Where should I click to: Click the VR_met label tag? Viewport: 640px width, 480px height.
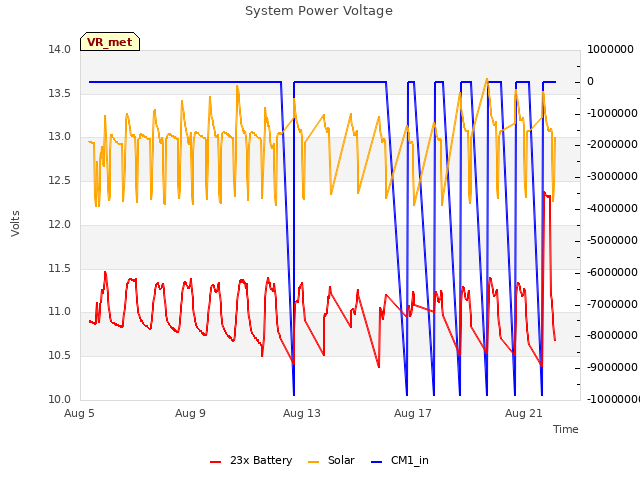(110, 42)
